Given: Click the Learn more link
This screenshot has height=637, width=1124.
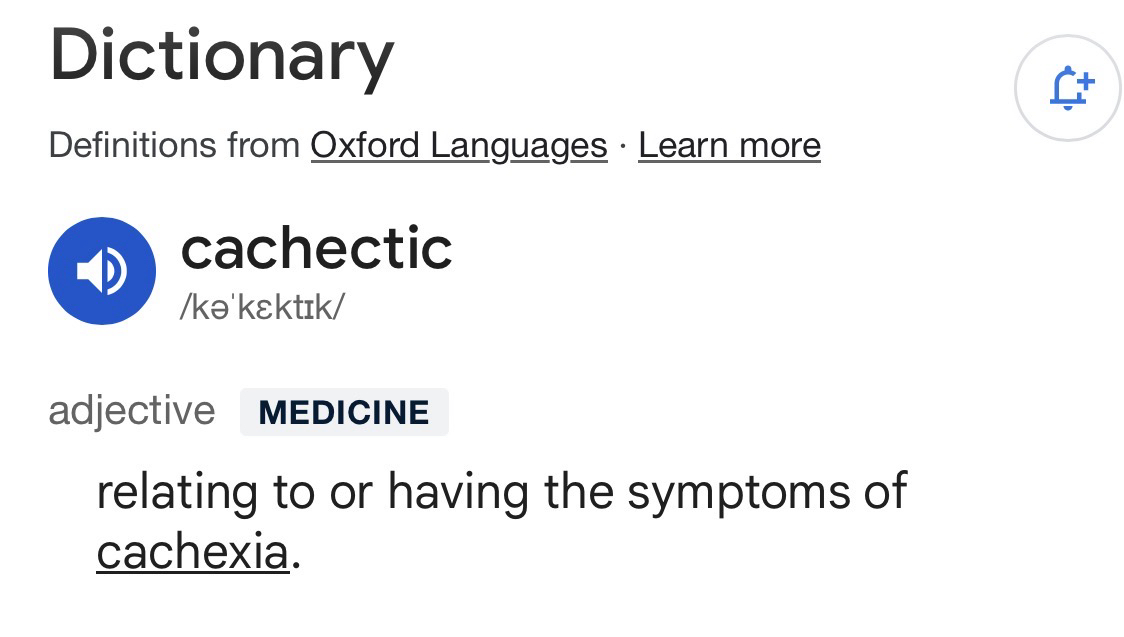Looking at the screenshot, I should [729, 146].
